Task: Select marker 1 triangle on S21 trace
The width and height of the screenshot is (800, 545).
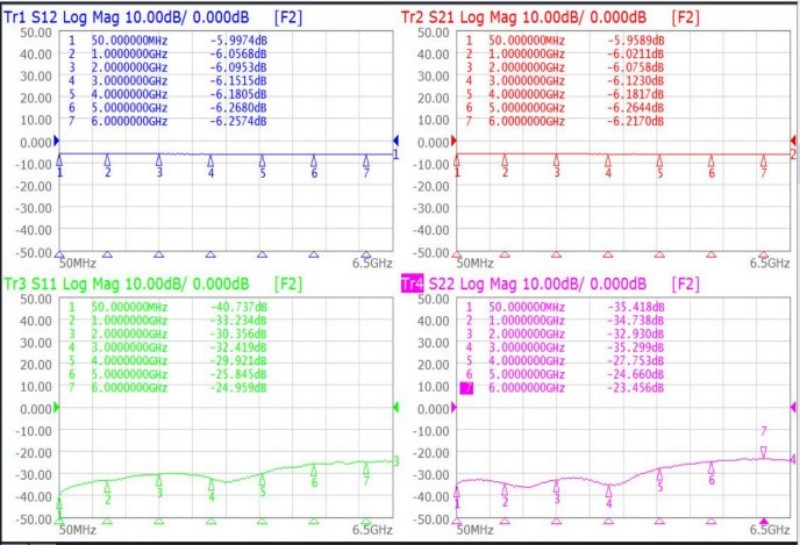Action: pyautogui.click(x=457, y=160)
